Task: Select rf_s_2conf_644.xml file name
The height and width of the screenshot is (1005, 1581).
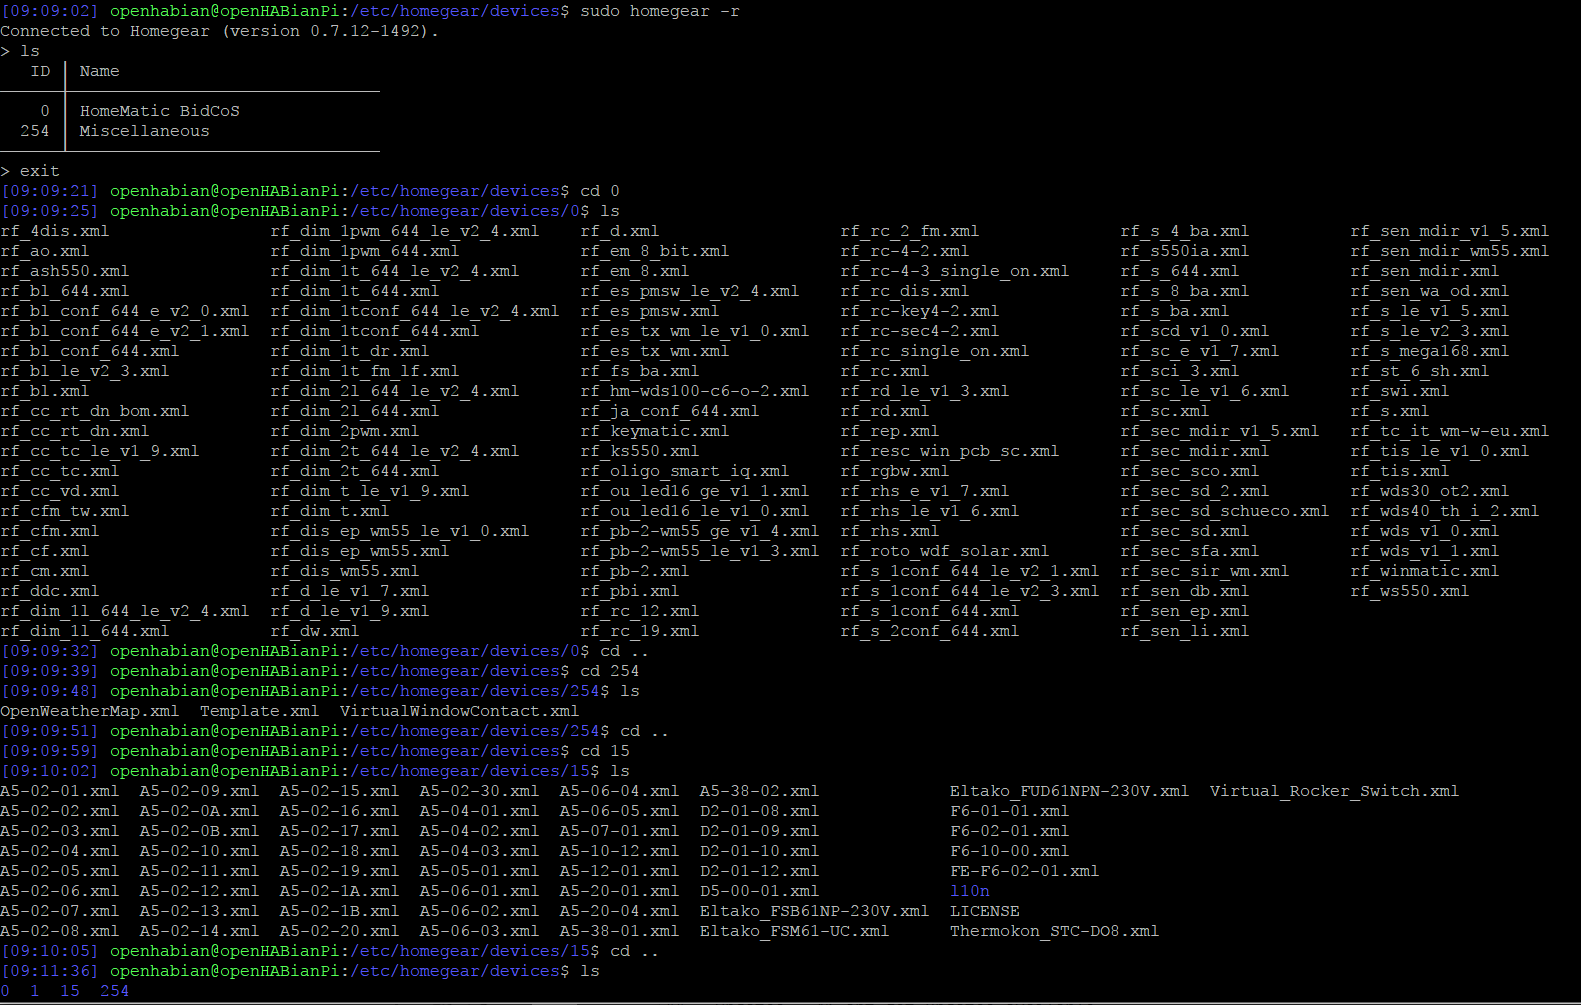Action: click(930, 631)
